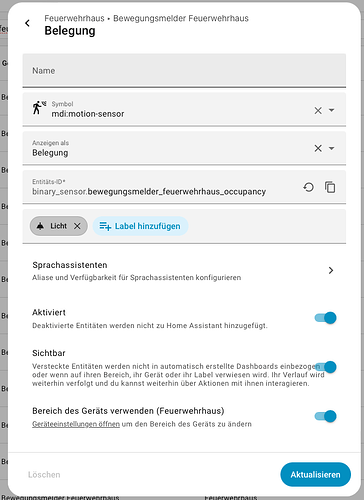This screenshot has height=500, width=364.
Task: Focus the Name input field
Action: [184, 70]
